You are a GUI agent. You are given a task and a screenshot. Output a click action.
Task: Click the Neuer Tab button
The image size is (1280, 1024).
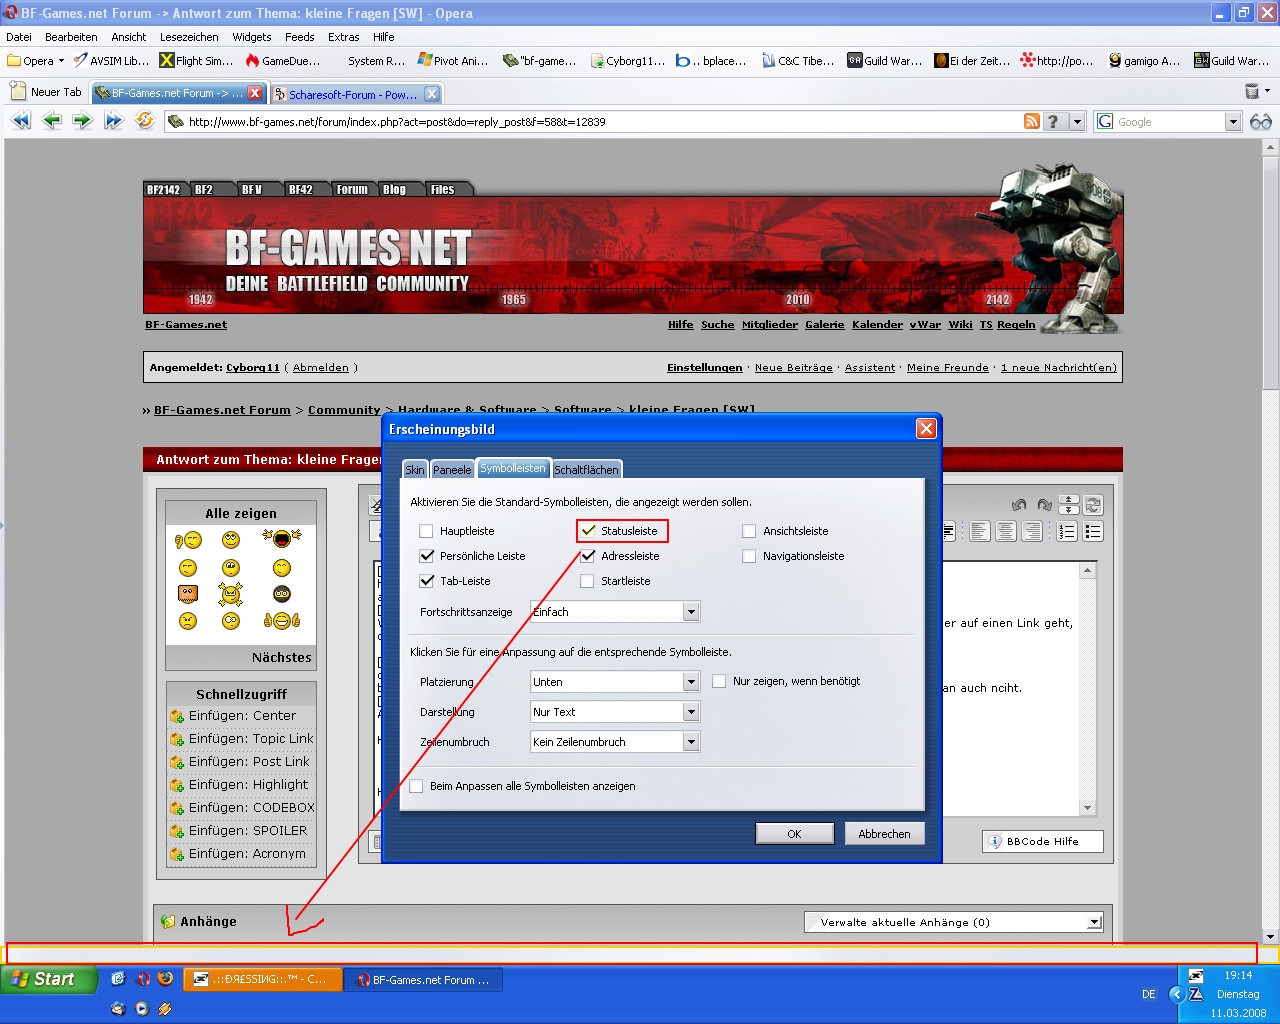[46, 92]
